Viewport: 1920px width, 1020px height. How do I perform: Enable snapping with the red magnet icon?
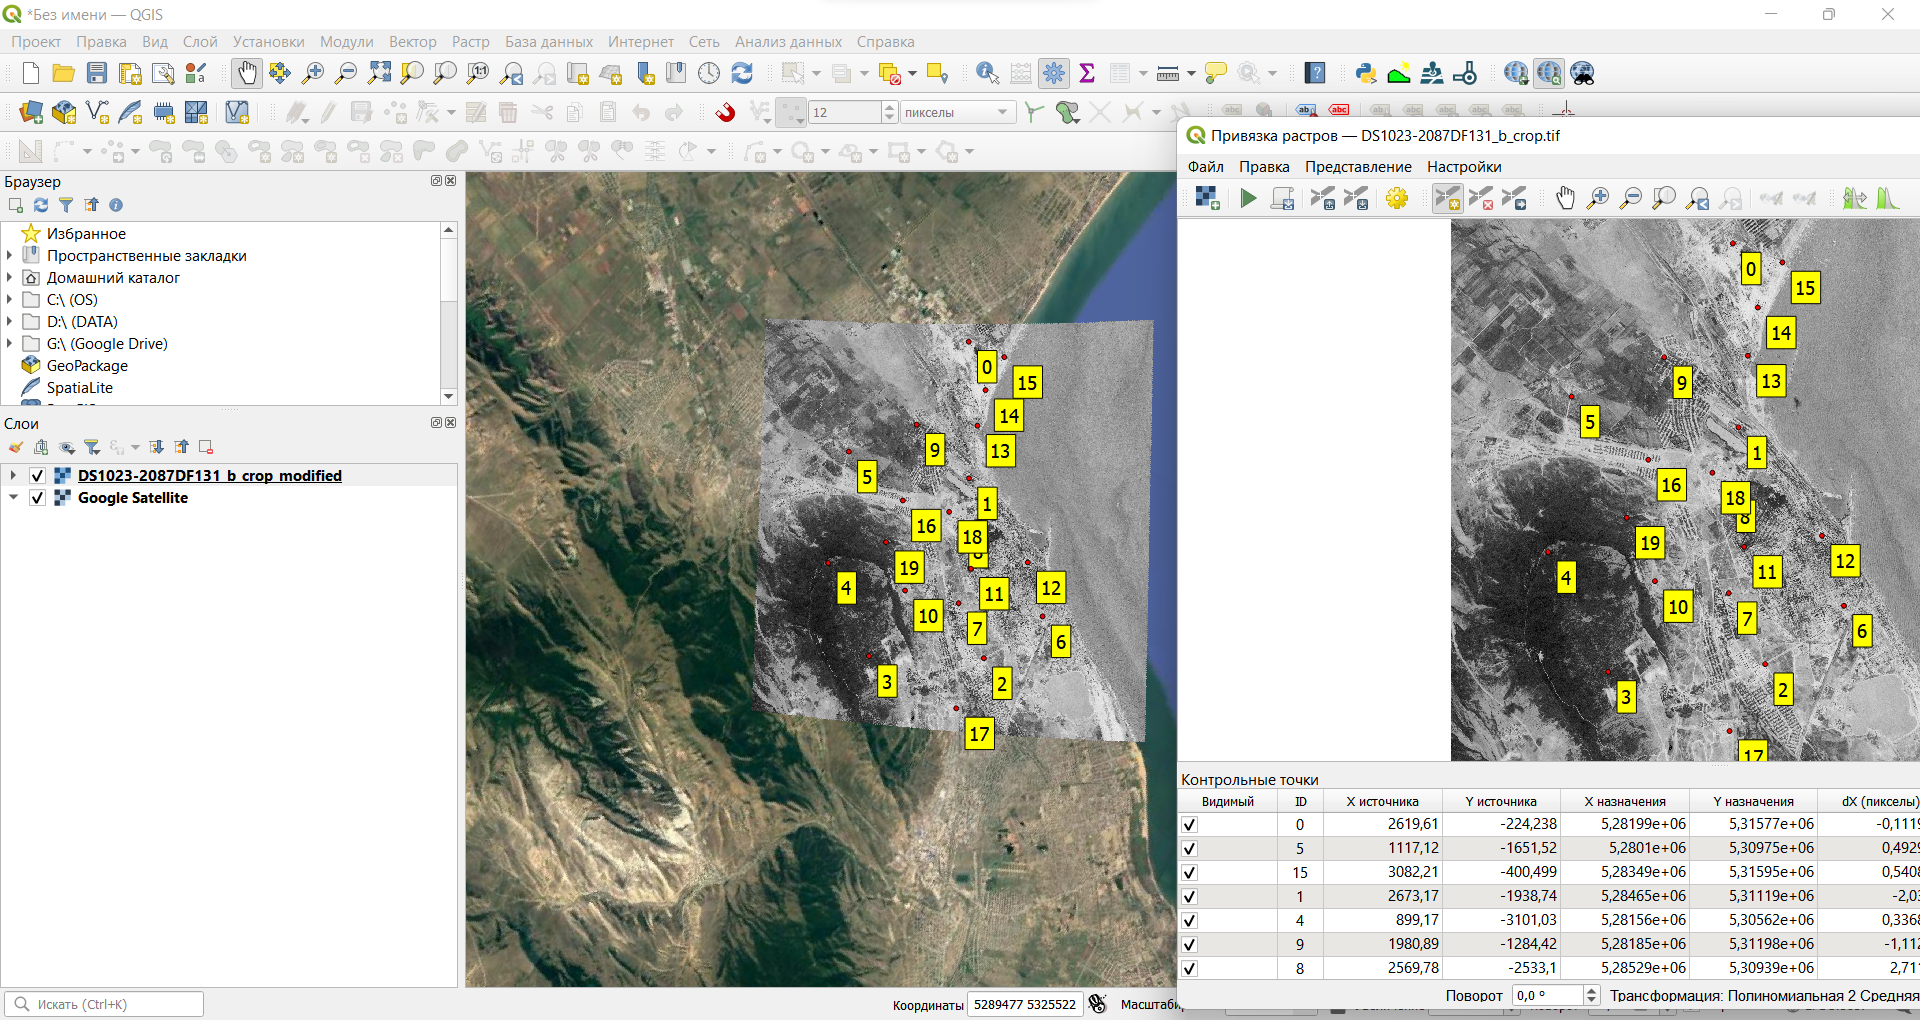725,112
